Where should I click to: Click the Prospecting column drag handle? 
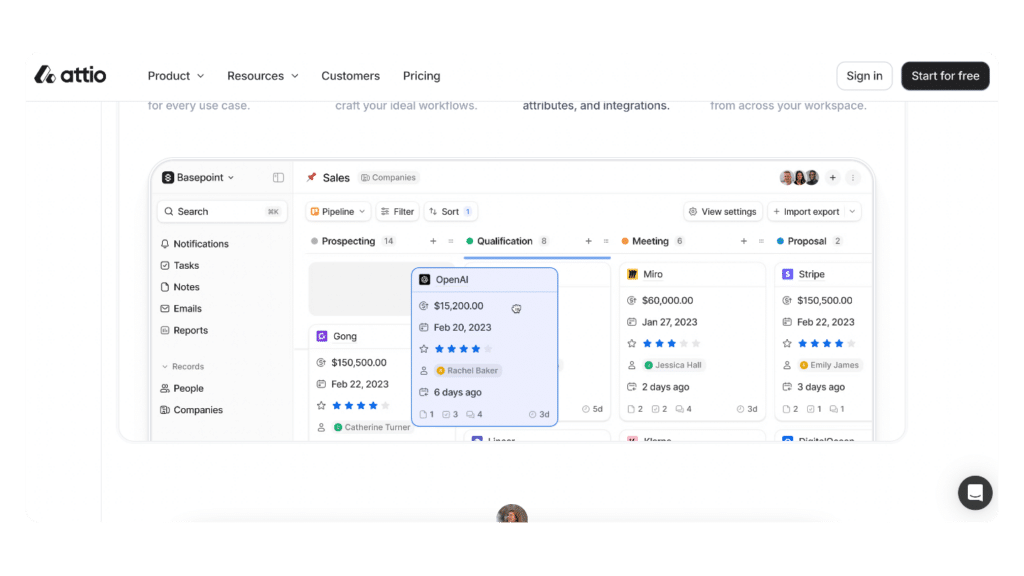[451, 241]
